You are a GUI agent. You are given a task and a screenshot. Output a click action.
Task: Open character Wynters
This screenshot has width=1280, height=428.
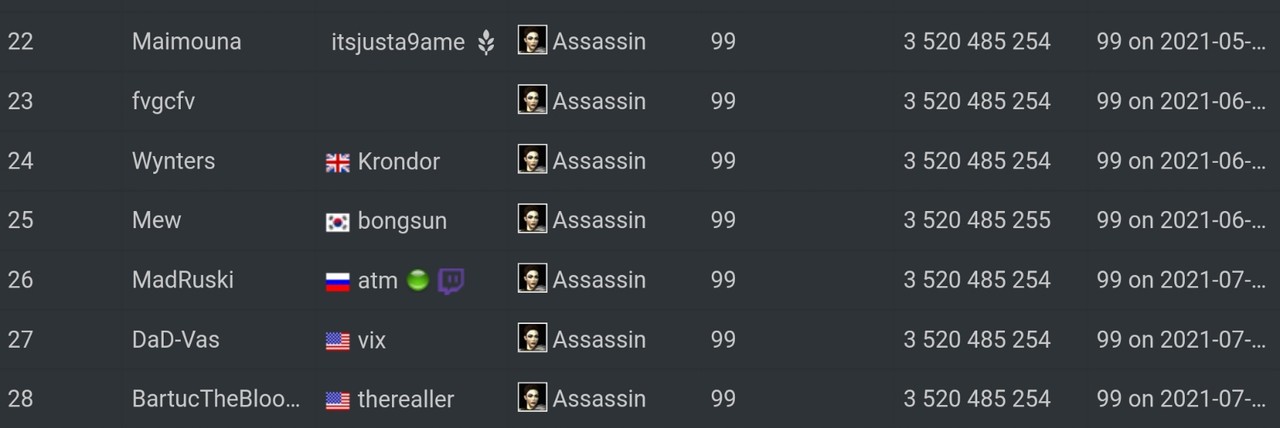[x=173, y=161]
